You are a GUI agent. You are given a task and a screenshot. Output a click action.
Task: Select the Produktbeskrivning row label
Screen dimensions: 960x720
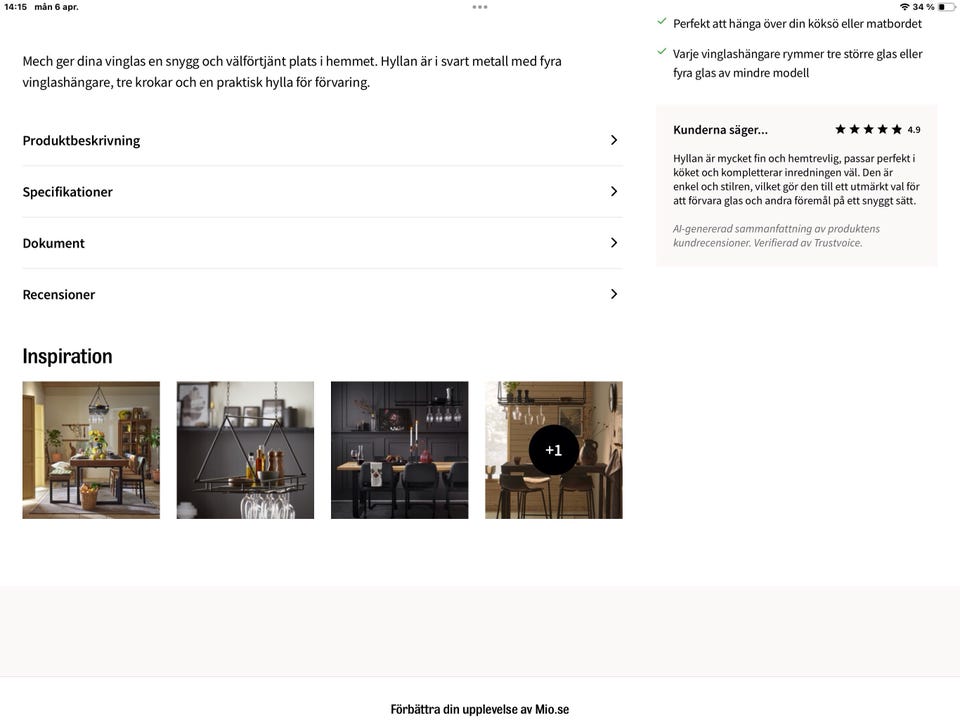point(81,140)
